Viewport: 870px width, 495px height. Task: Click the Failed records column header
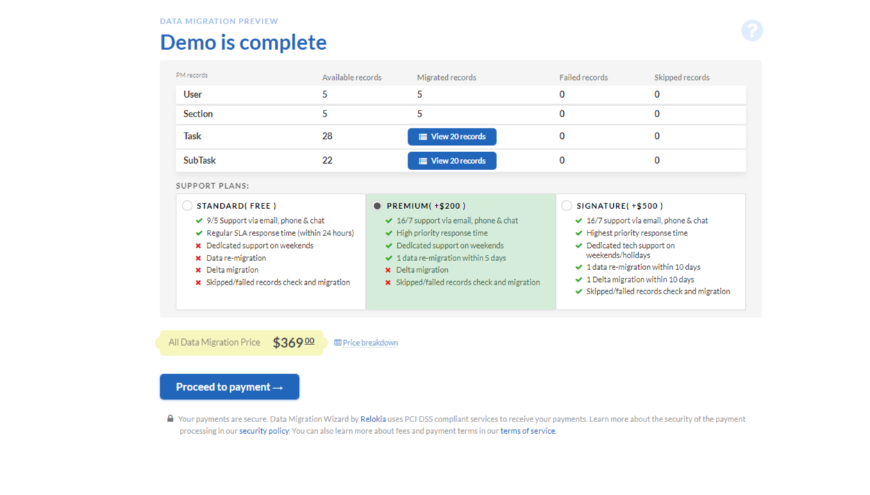(582, 77)
